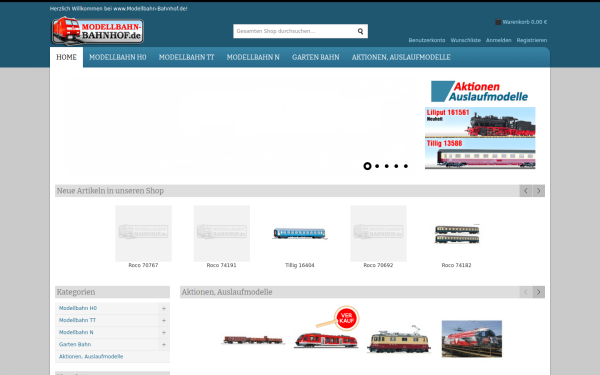The width and height of the screenshot is (600, 375).
Task: Open the Liliput 161561 steam locomotive banner
Action: [x=480, y=122]
